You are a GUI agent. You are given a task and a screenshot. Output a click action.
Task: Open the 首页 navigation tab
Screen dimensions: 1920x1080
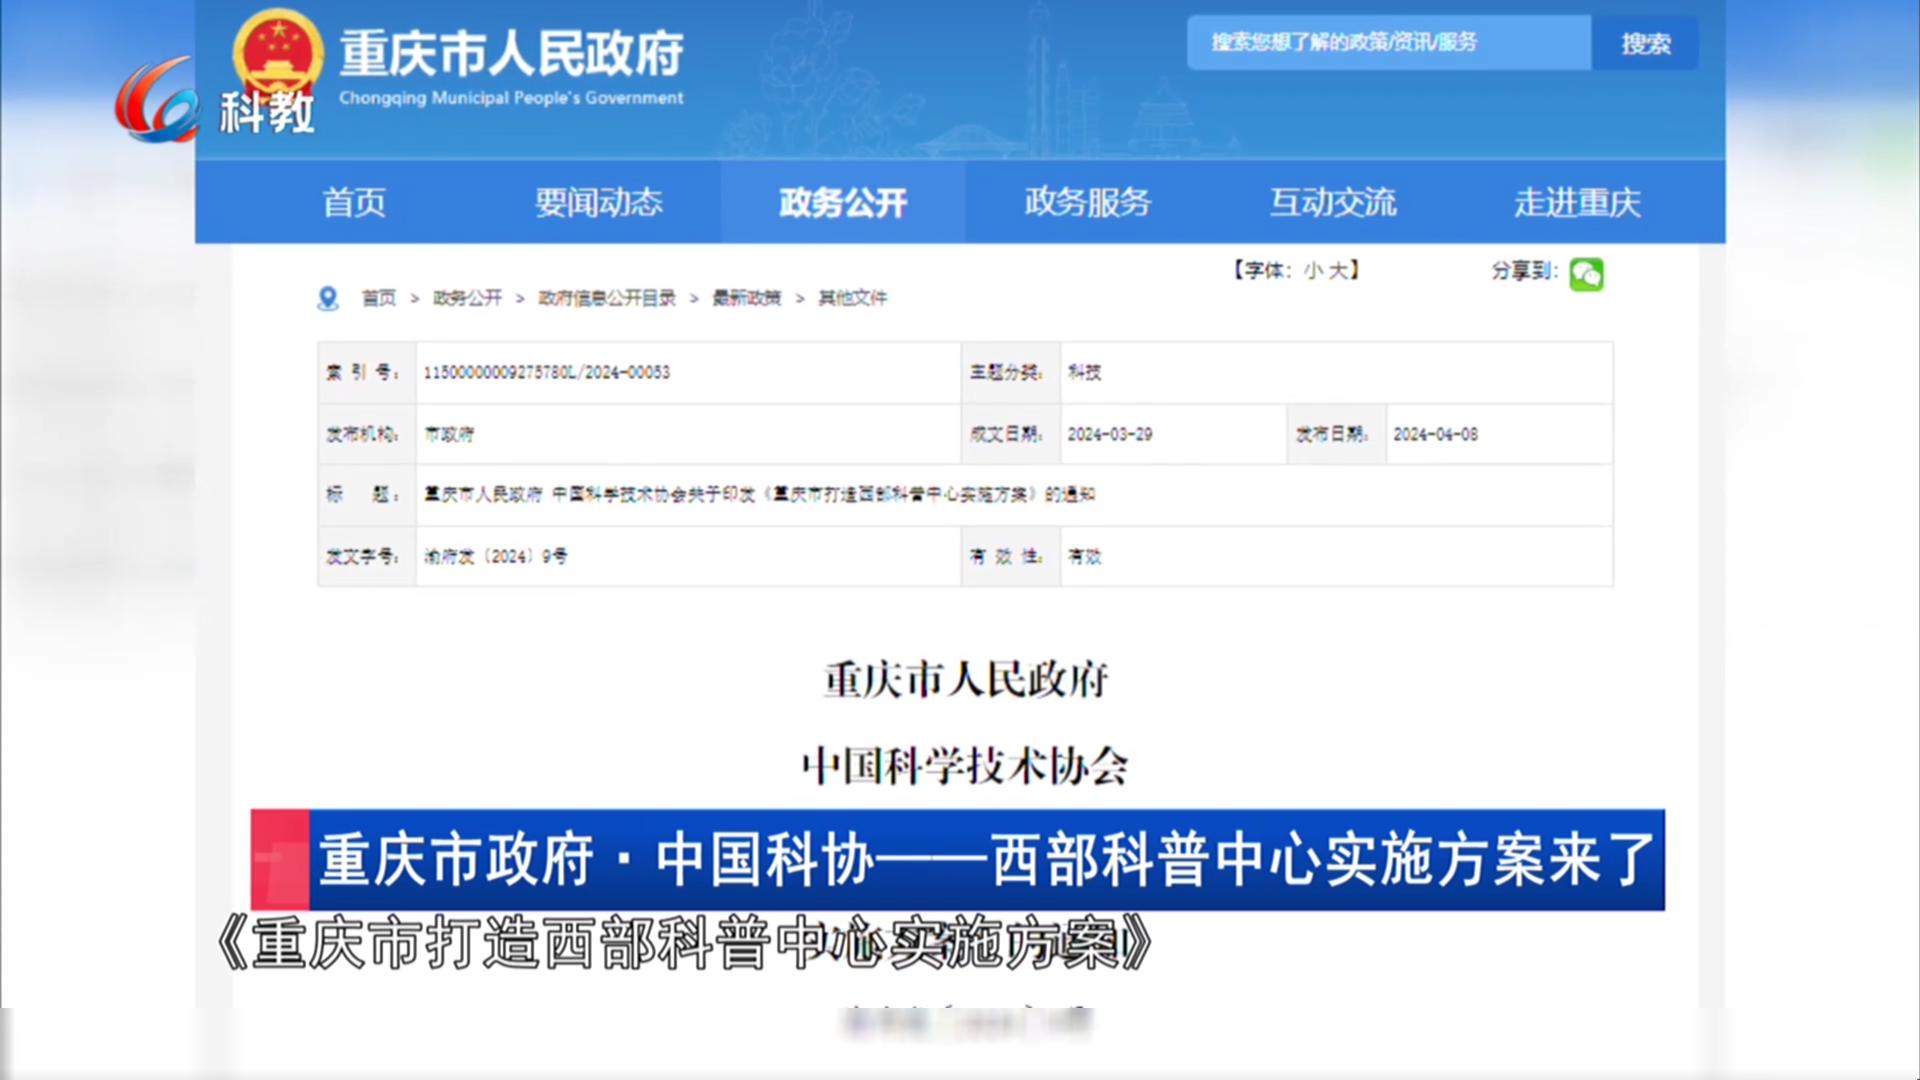[x=354, y=203]
